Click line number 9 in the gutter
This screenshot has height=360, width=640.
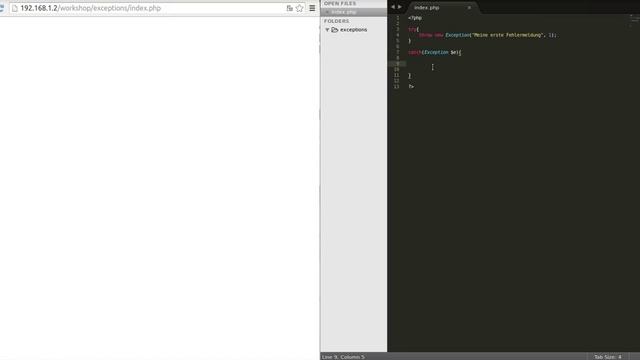pos(398,64)
